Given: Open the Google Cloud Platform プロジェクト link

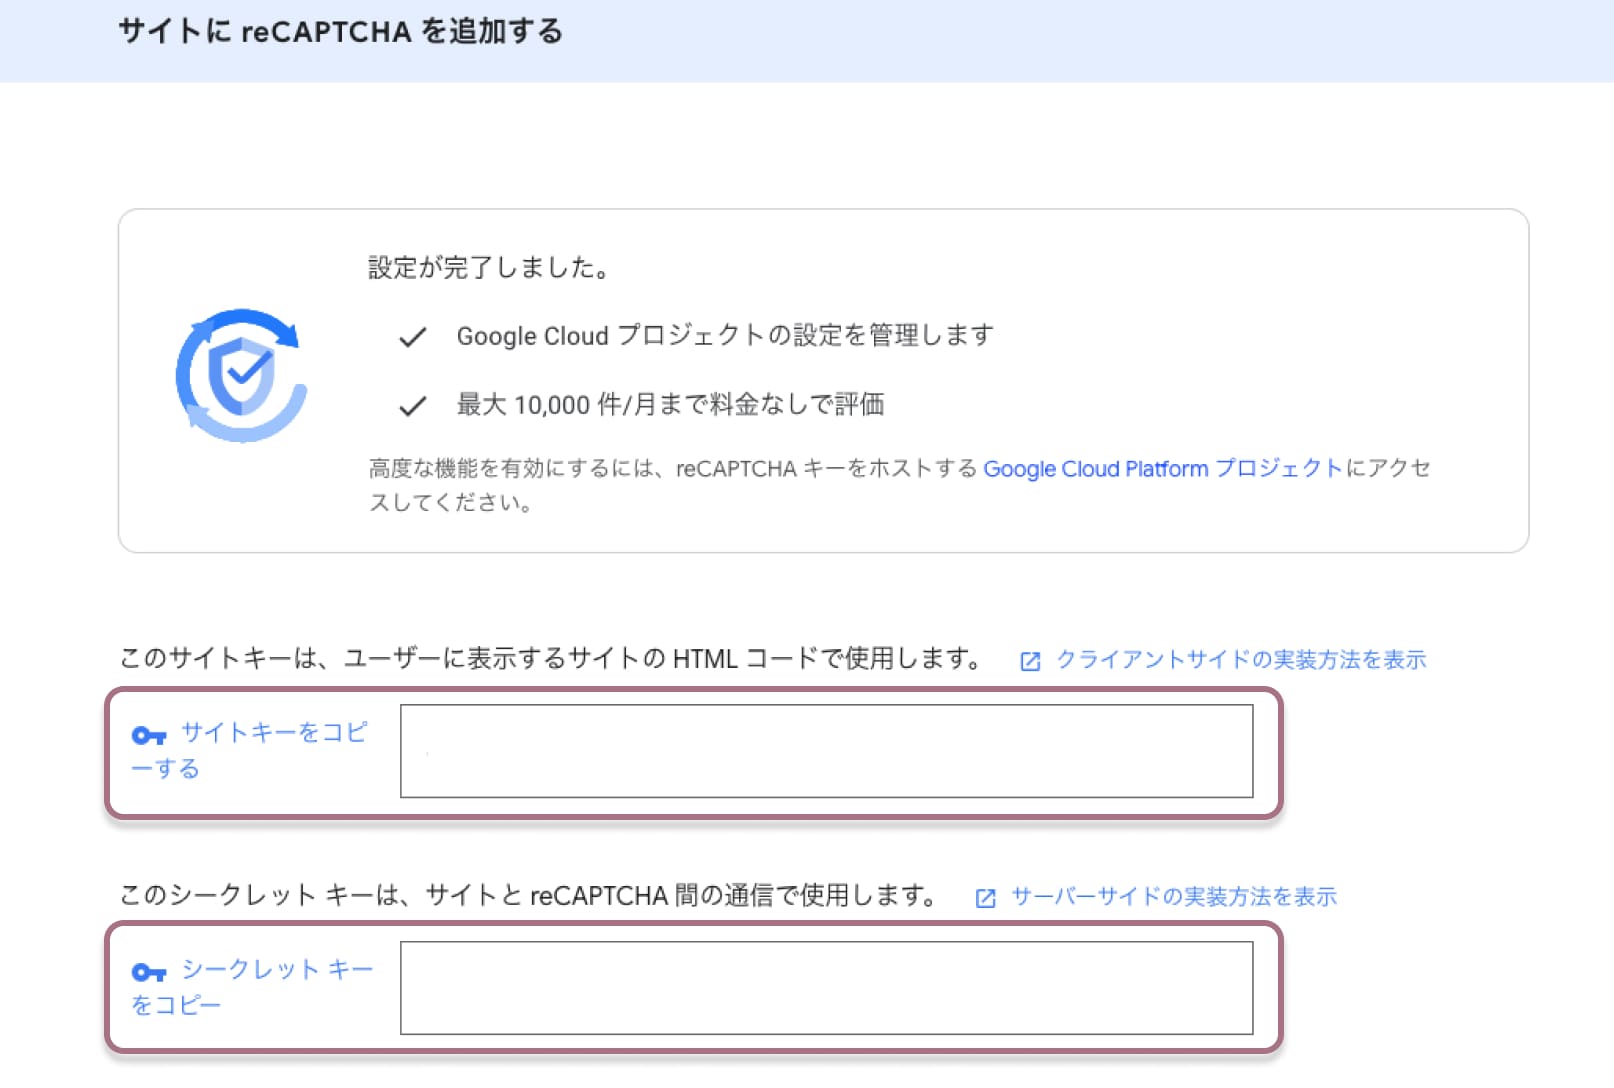Looking at the screenshot, I should tap(1163, 468).
